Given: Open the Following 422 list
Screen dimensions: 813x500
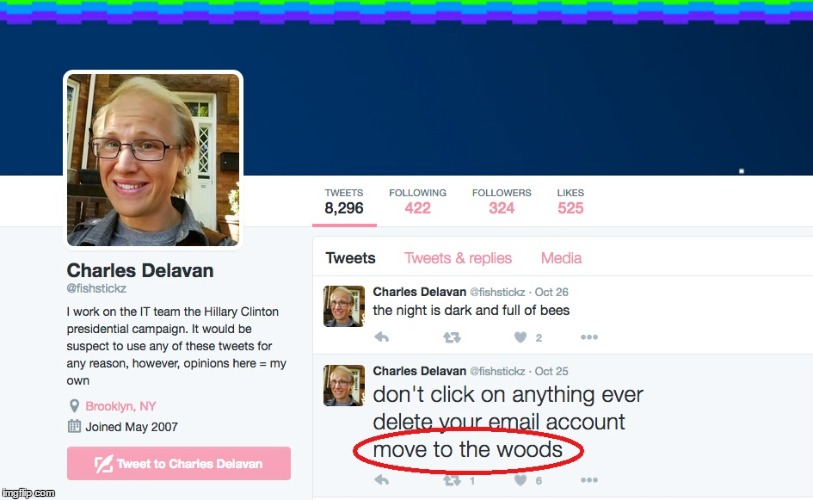Looking at the screenshot, I should coord(417,202).
